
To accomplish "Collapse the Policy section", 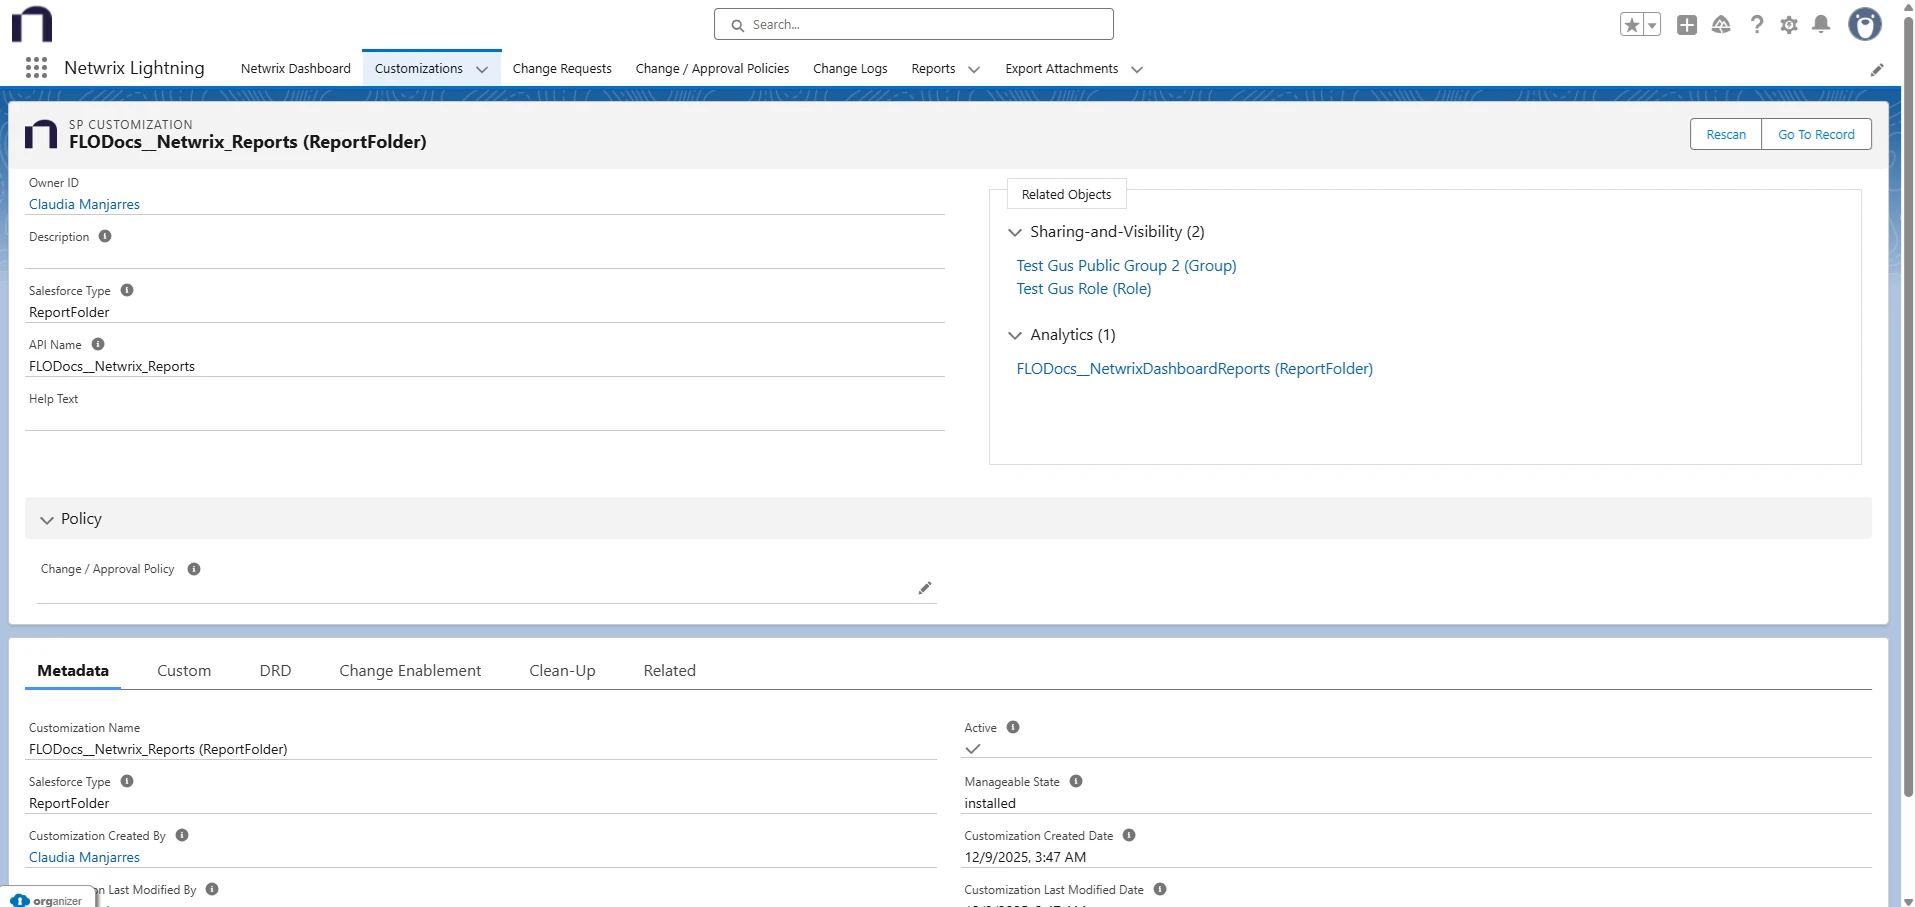I will [47, 520].
